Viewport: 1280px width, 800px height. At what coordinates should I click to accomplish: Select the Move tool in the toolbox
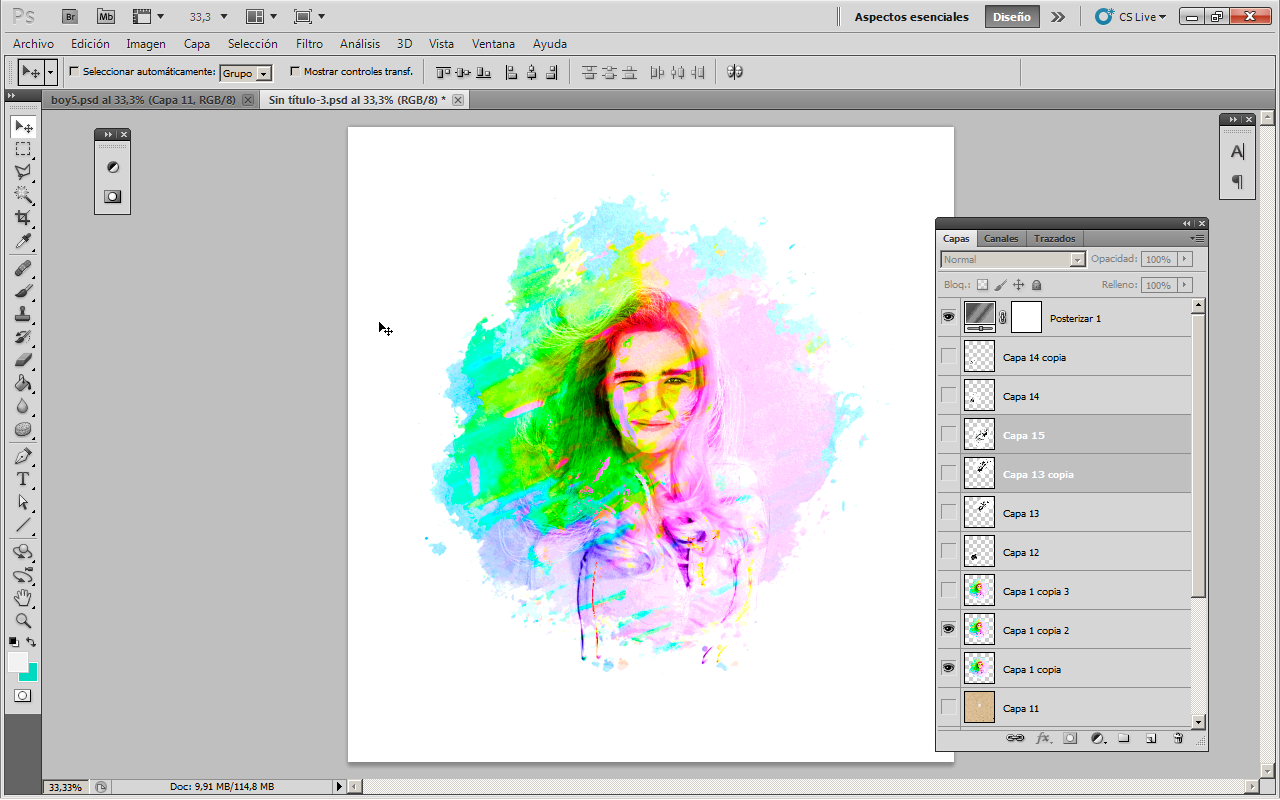click(23, 126)
